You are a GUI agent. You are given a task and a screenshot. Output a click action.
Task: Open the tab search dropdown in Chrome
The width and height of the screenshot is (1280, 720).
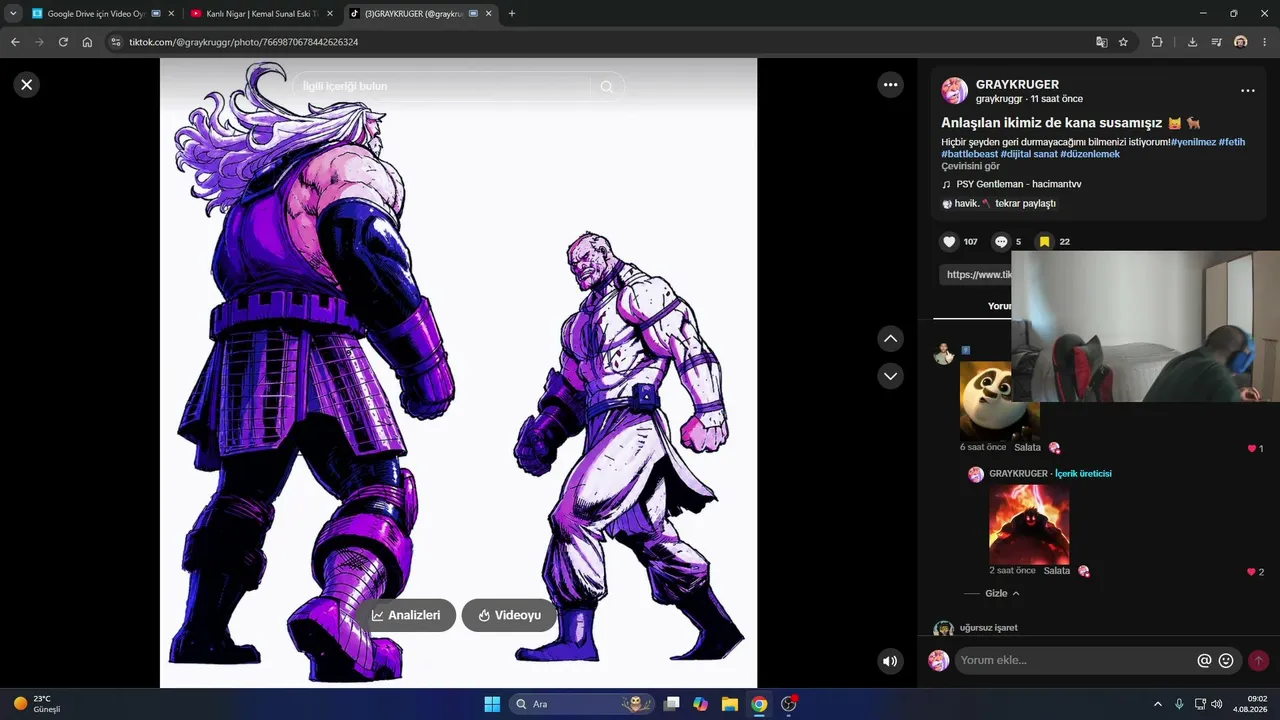coord(12,14)
